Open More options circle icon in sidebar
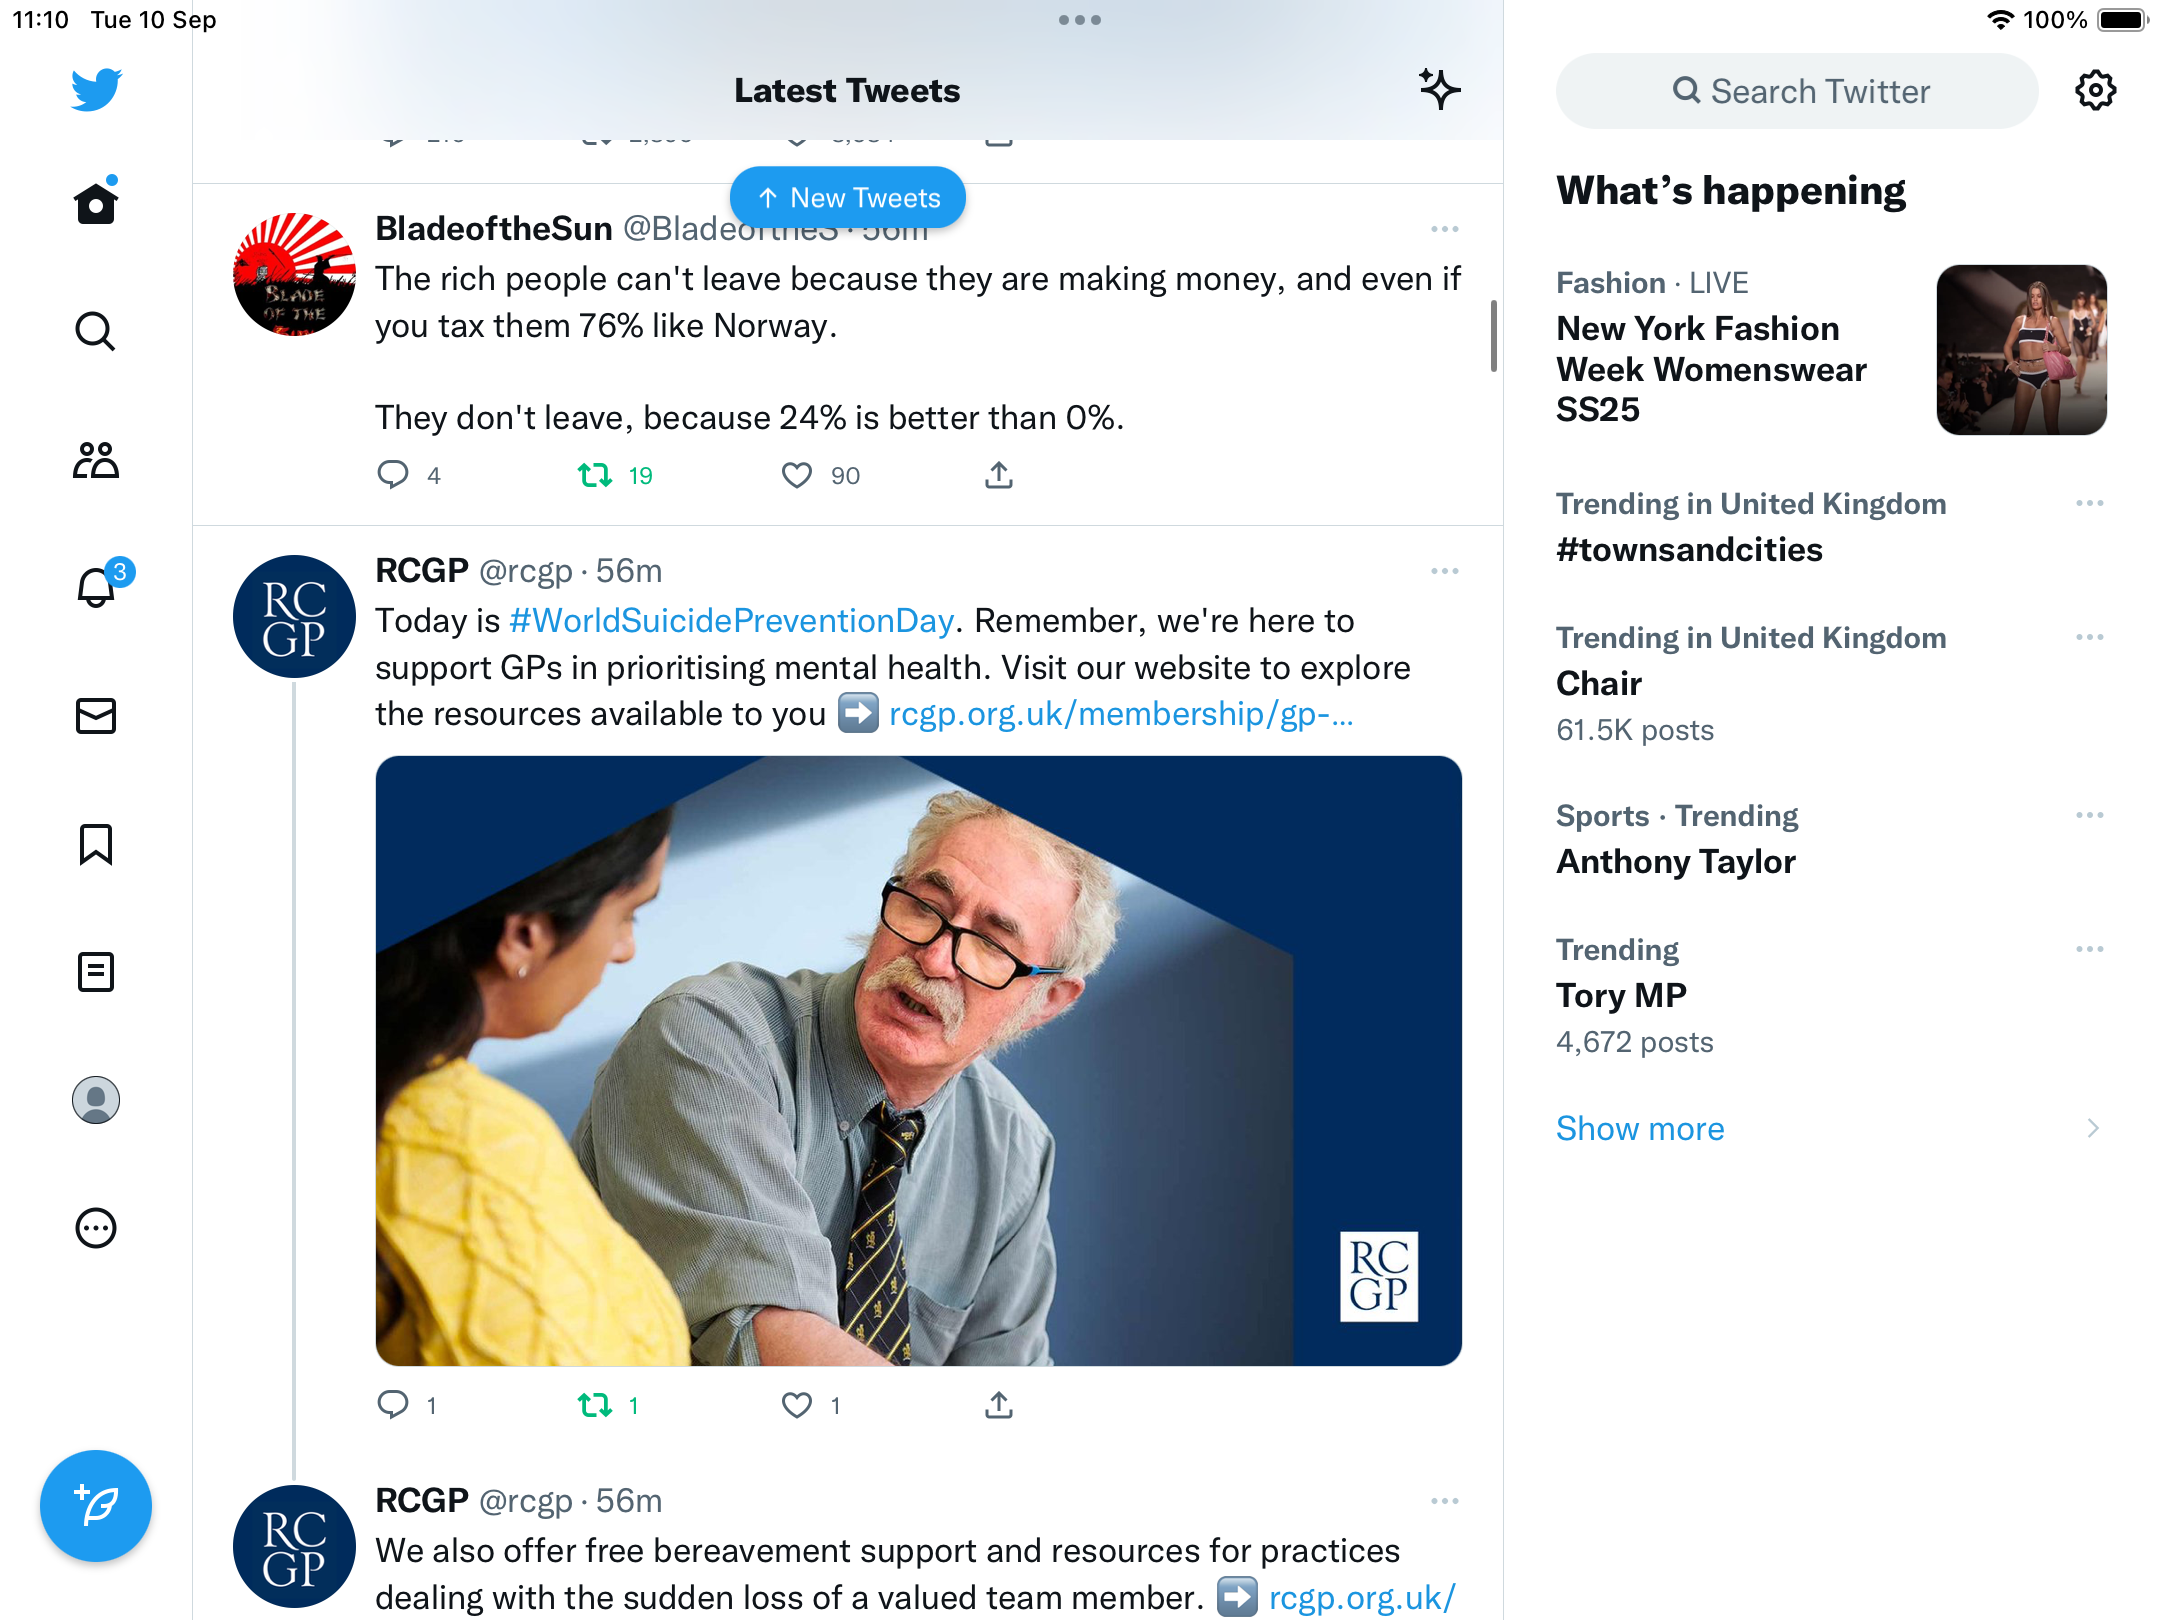Viewport: 2160px width, 1620px height. [x=96, y=1228]
